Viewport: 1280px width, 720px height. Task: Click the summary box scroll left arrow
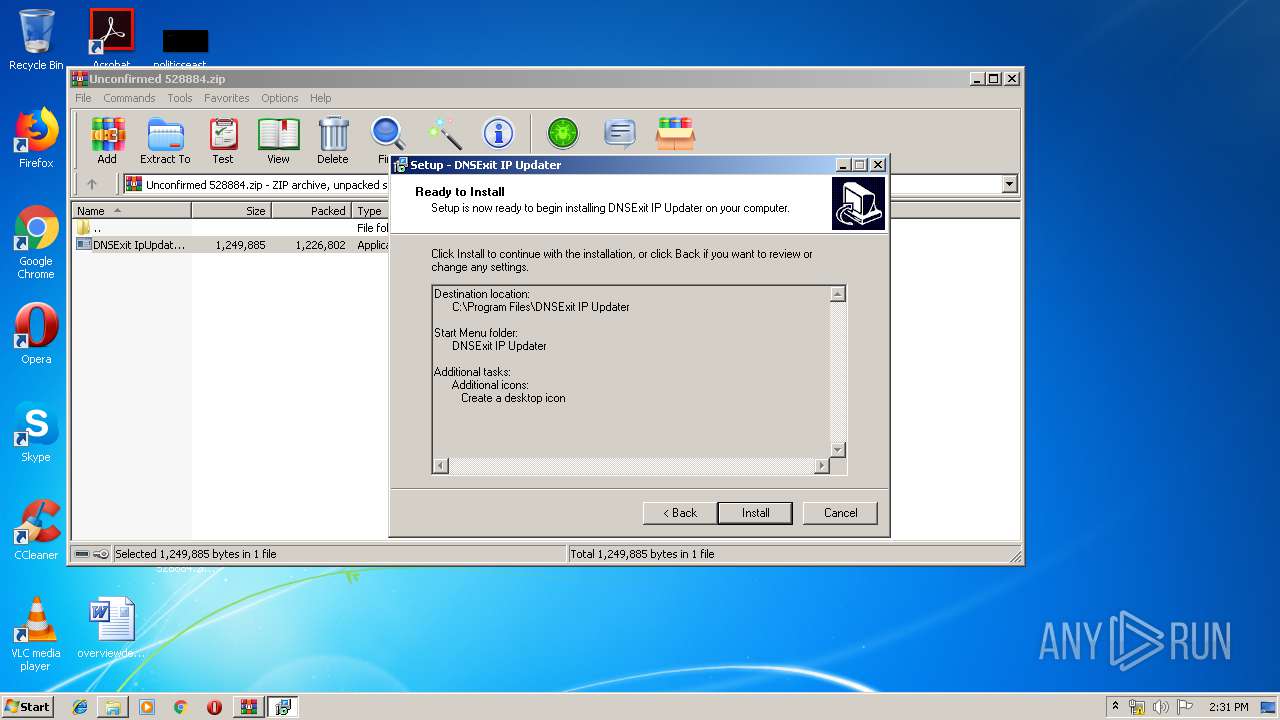[x=441, y=466]
